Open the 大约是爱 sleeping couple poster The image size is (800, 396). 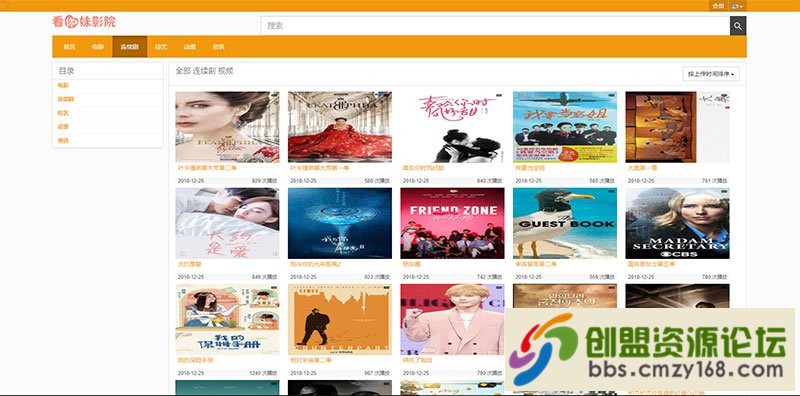(x=228, y=224)
